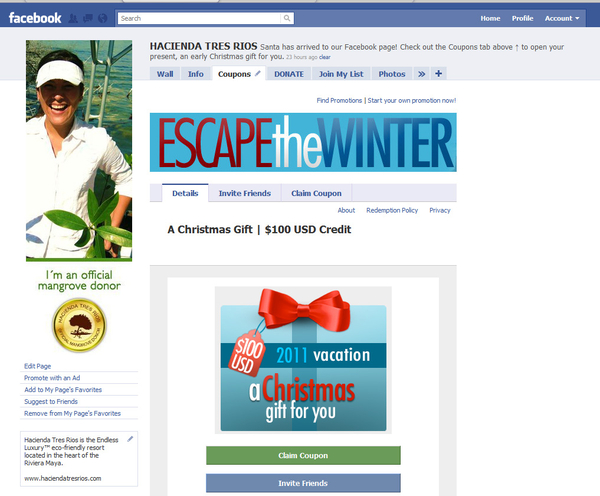Click the green Claim Coupon button
The image size is (600, 496).
tap(303, 455)
